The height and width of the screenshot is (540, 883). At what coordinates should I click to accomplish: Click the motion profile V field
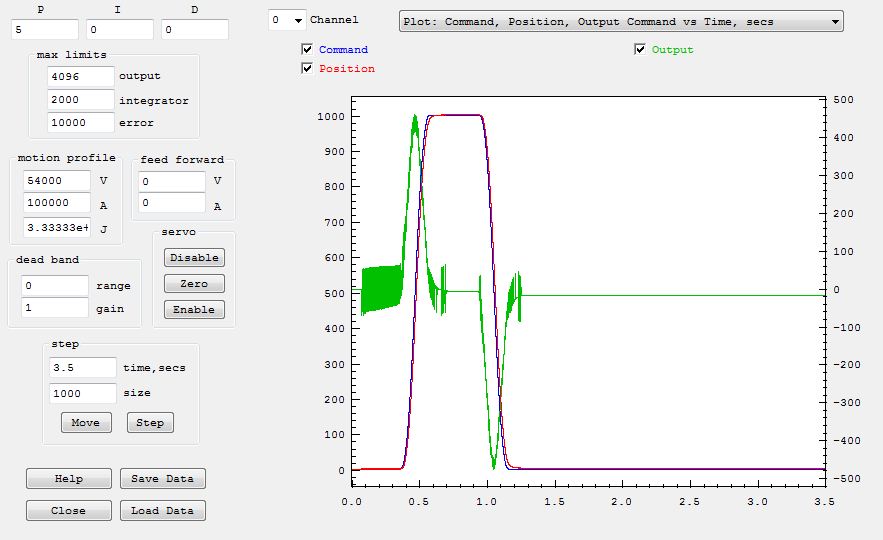point(56,180)
